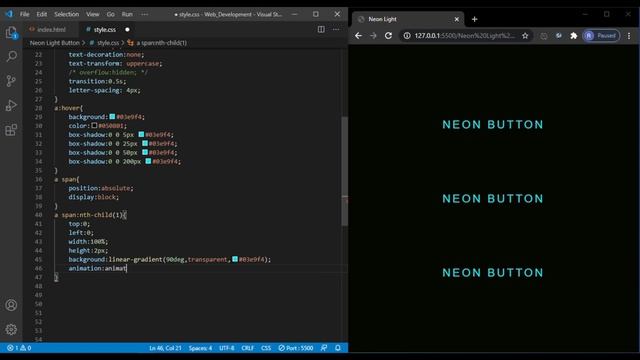The height and width of the screenshot is (360, 640).
Task: Select the Neon Light browser tab
Action: pyautogui.click(x=408, y=19)
